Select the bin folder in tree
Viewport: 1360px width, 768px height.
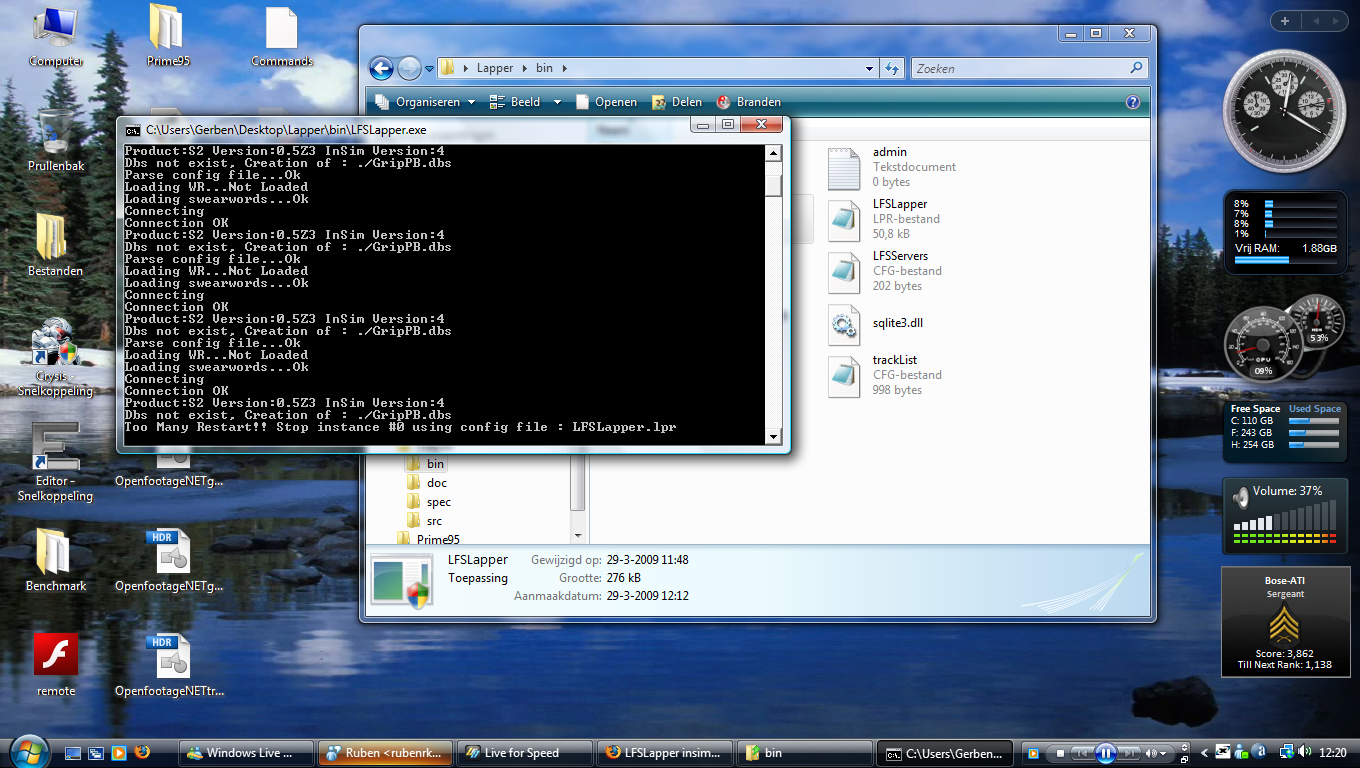(x=426, y=464)
